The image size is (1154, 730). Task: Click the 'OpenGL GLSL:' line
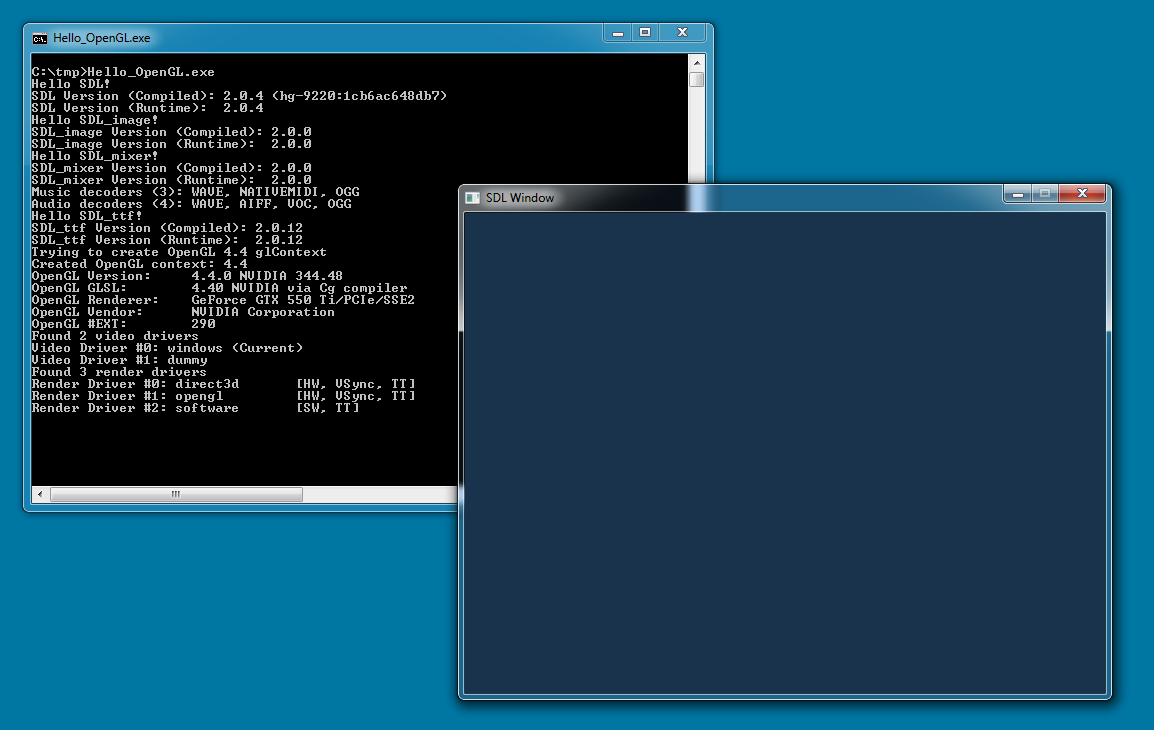tap(219, 288)
